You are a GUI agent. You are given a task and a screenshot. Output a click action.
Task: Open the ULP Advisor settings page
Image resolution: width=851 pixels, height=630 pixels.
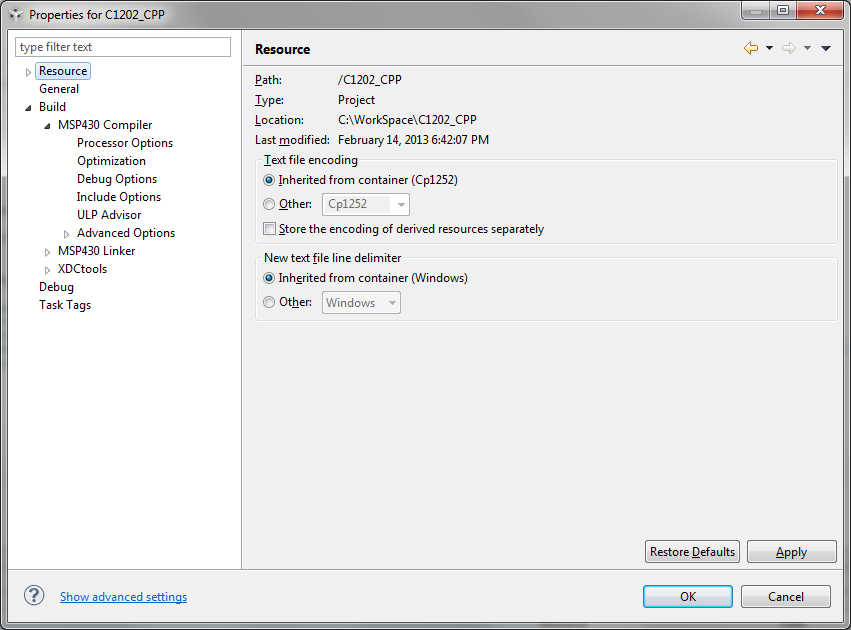pos(109,215)
